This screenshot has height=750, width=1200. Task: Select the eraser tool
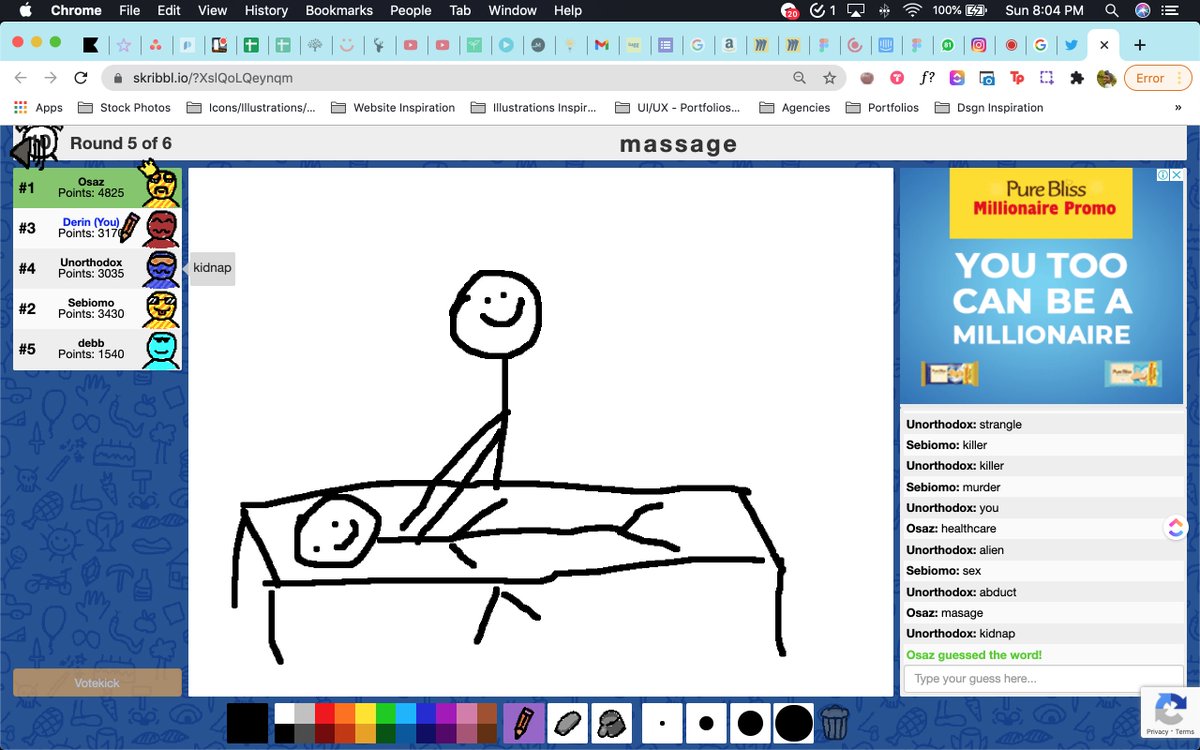point(568,723)
